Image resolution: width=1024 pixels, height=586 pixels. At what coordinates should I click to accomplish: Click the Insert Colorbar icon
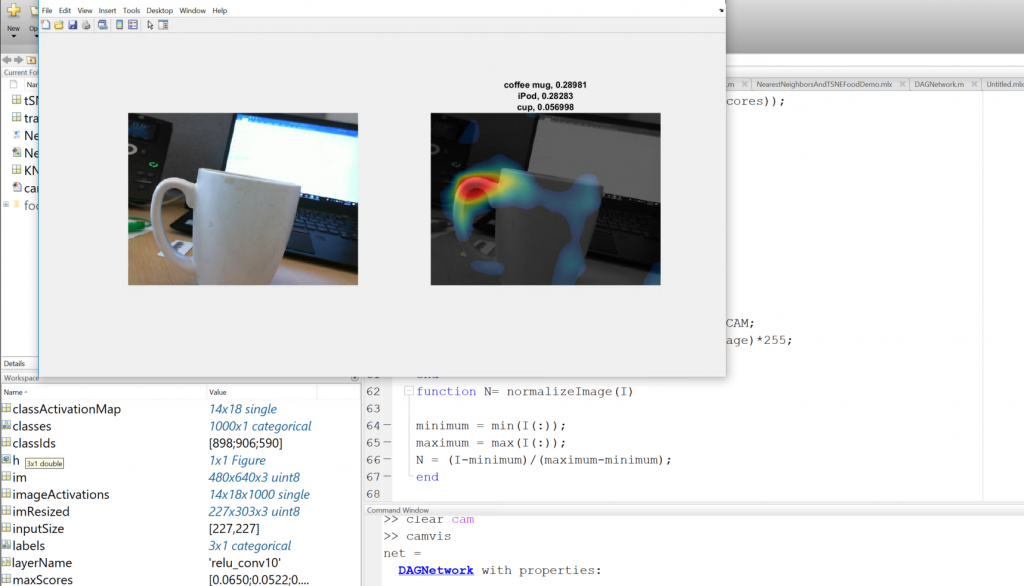click(x=119, y=25)
